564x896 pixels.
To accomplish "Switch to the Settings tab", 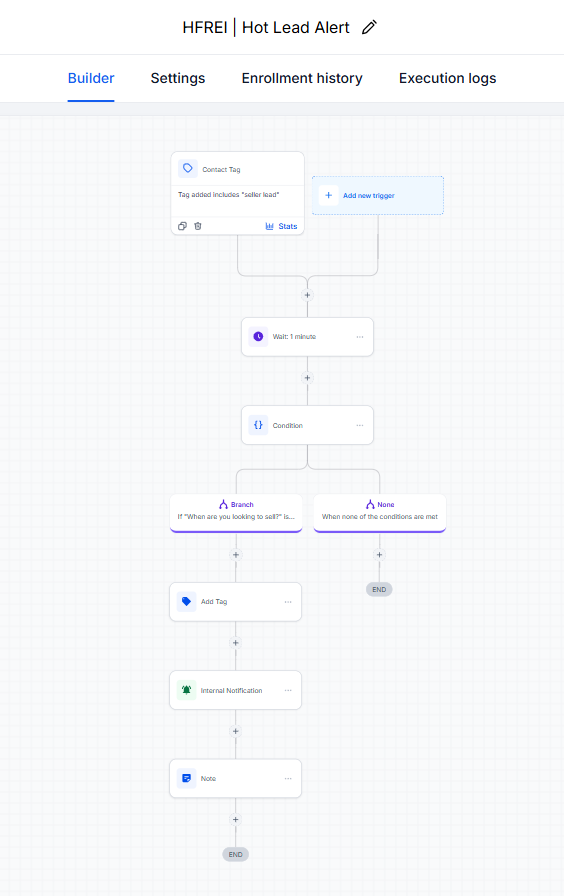I will point(178,78).
